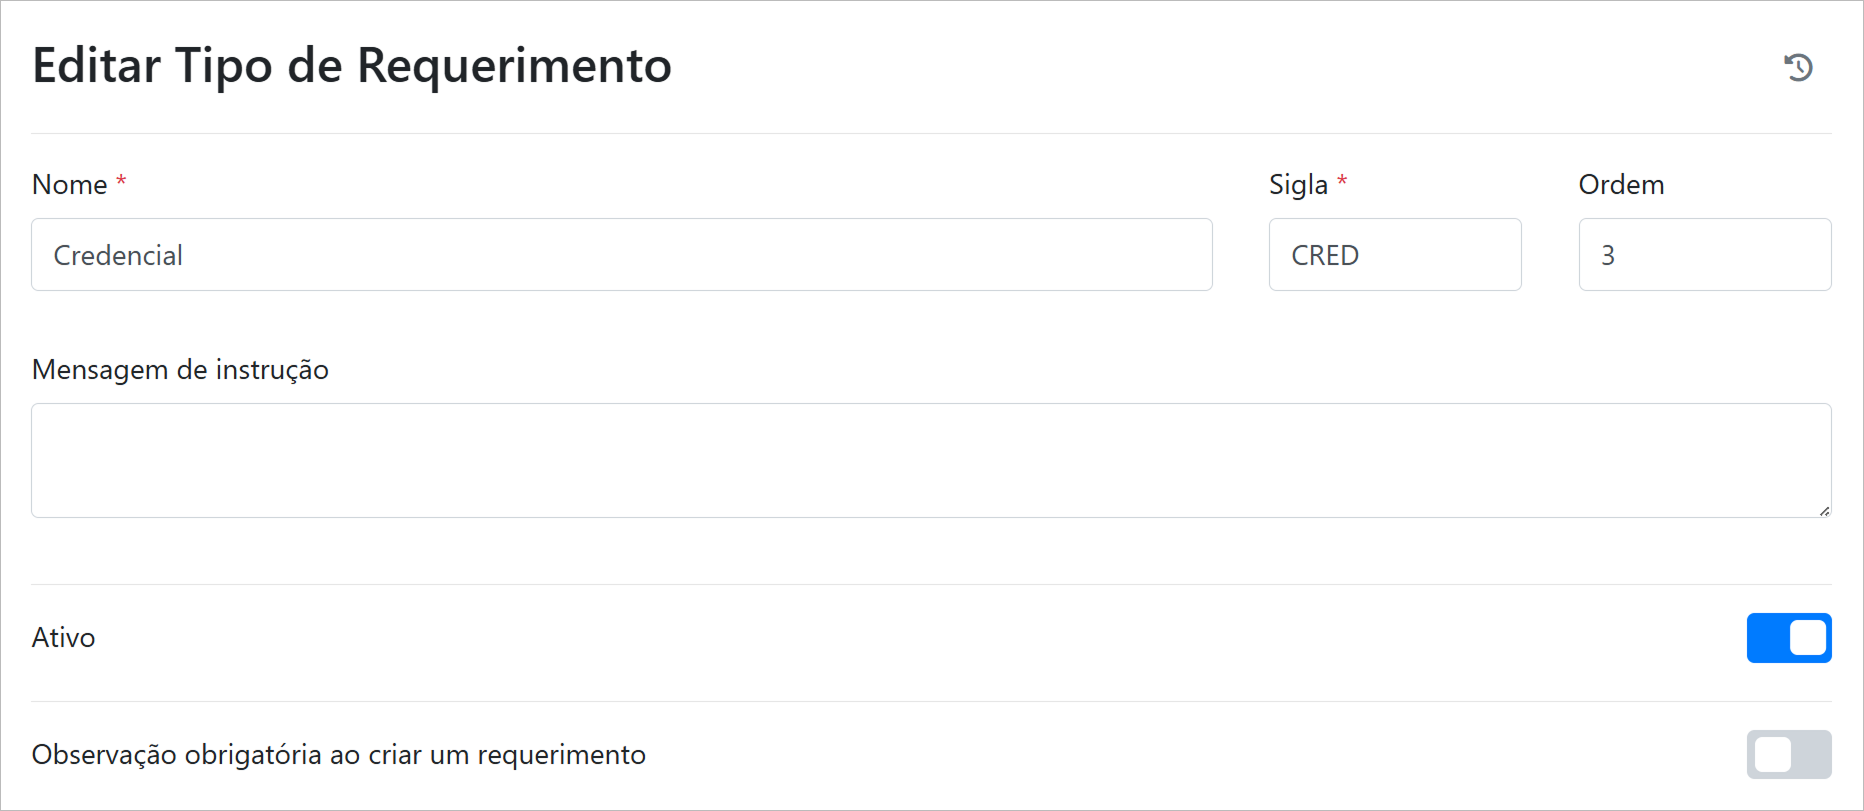The width and height of the screenshot is (1864, 811).
Task: Click the Nome field containing Credencial
Action: [621, 255]
